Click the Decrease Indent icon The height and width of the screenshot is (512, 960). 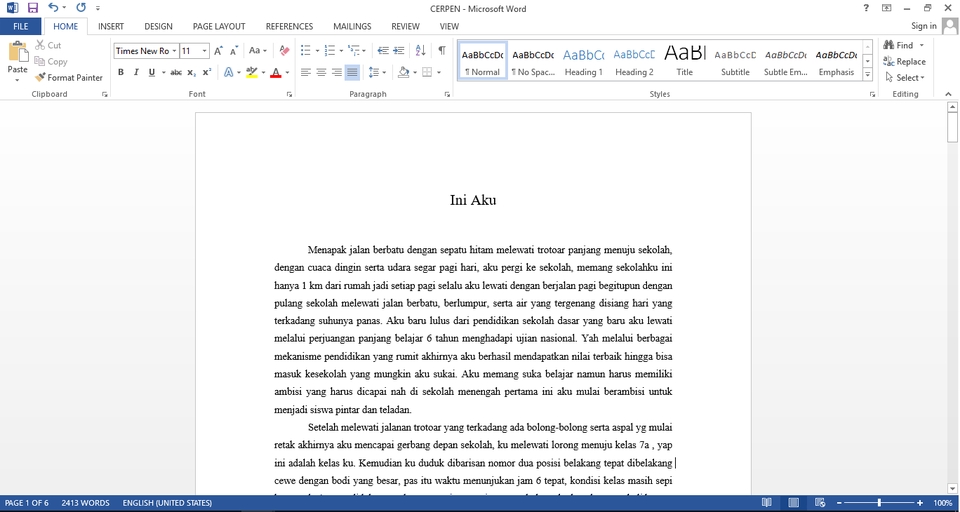(x=383, y=51)
